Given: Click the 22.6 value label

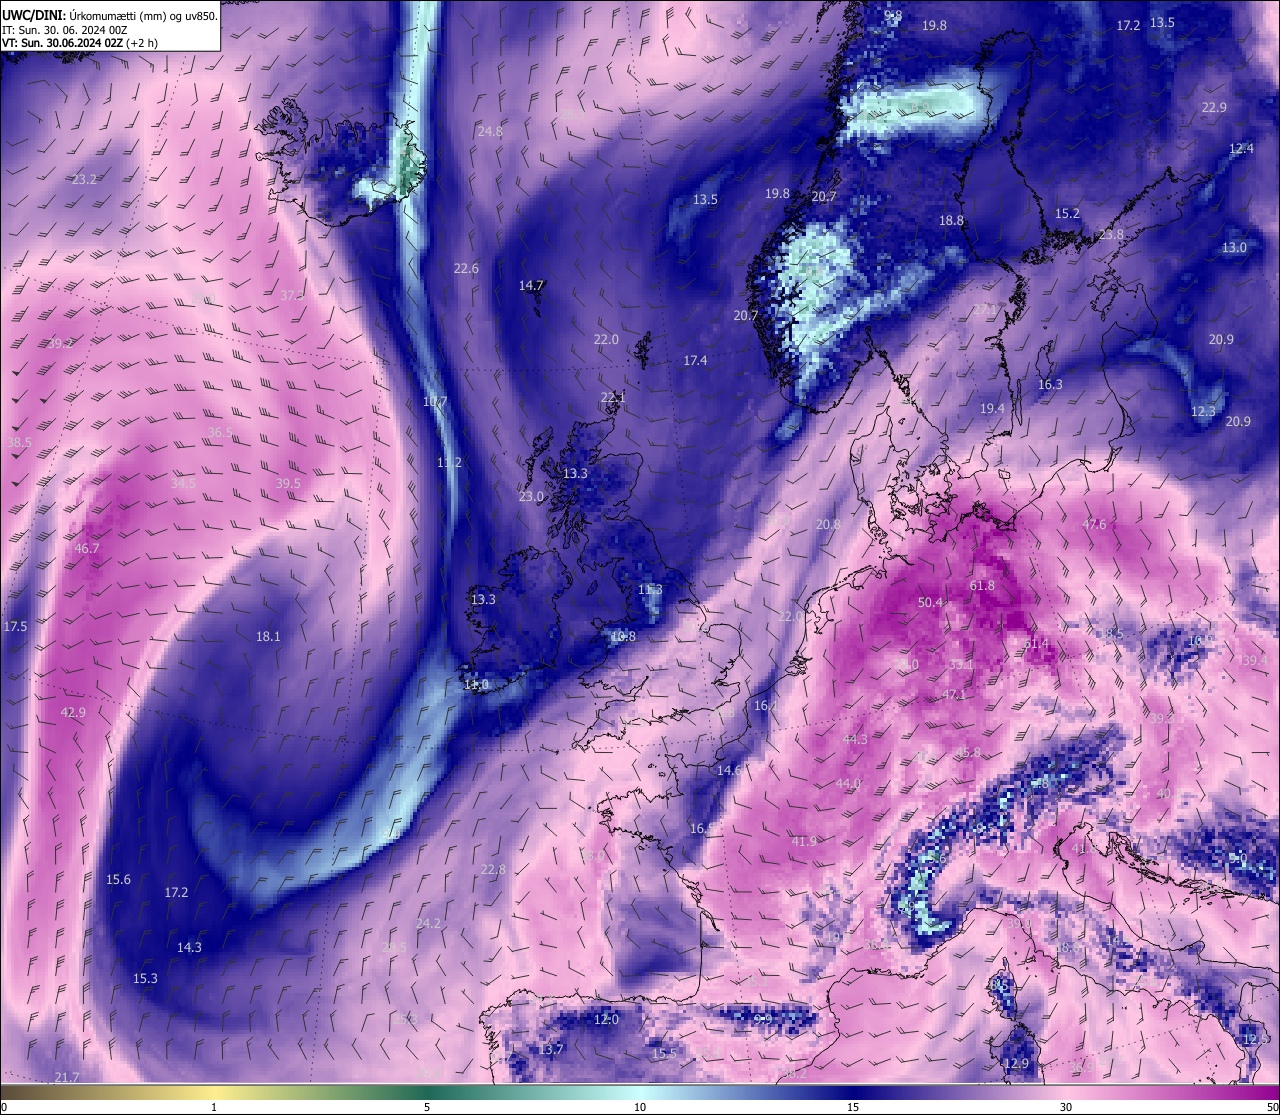Looking at the screenshot, I should 466,268.
